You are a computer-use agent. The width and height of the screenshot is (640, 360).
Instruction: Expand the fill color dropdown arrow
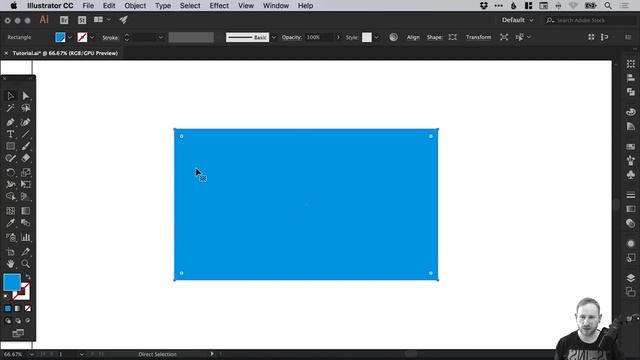(70, 38)
